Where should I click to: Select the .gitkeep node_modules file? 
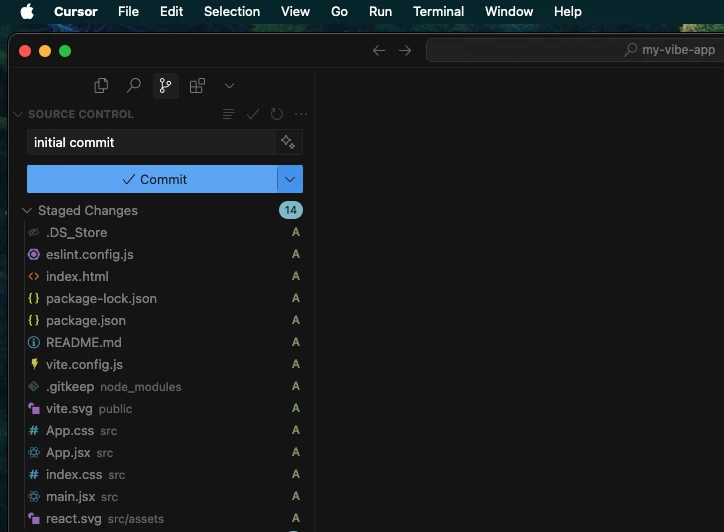[x=163, y=387]
